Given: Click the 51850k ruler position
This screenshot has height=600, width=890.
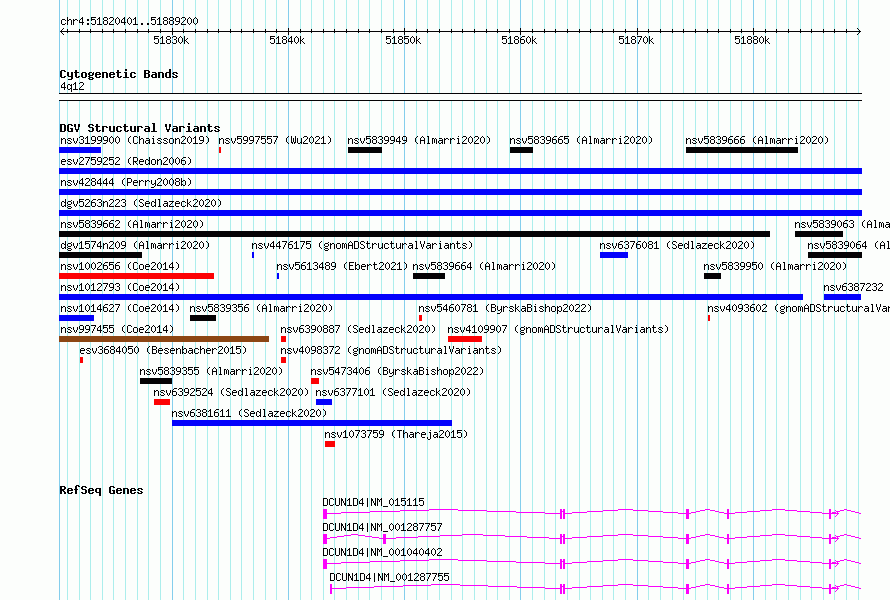Looking at the screenshot, I should point(403,40).
